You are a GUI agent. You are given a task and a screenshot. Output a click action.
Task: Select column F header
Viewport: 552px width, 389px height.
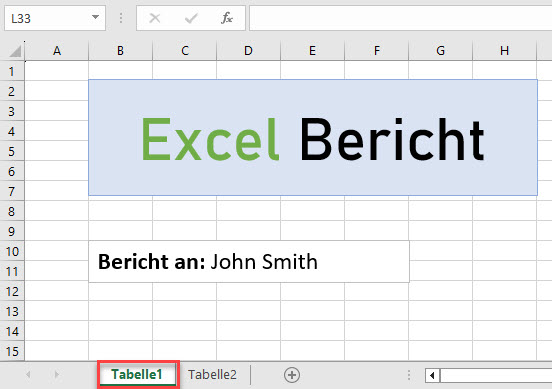(377, 51)
